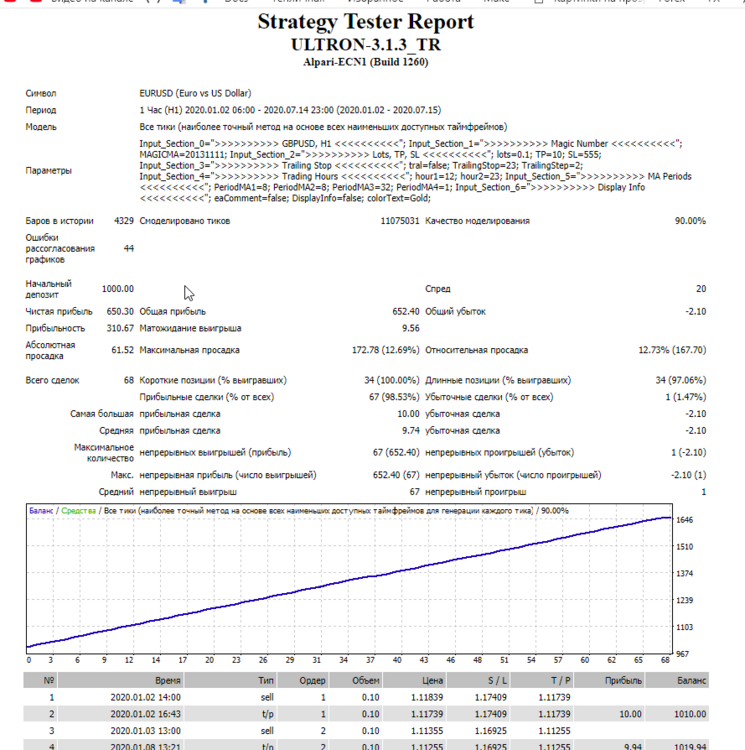Select the long positions value 34 (97.06%)
Image resolution: width=745 pixels, height=750 pixels.
point(680,380)
